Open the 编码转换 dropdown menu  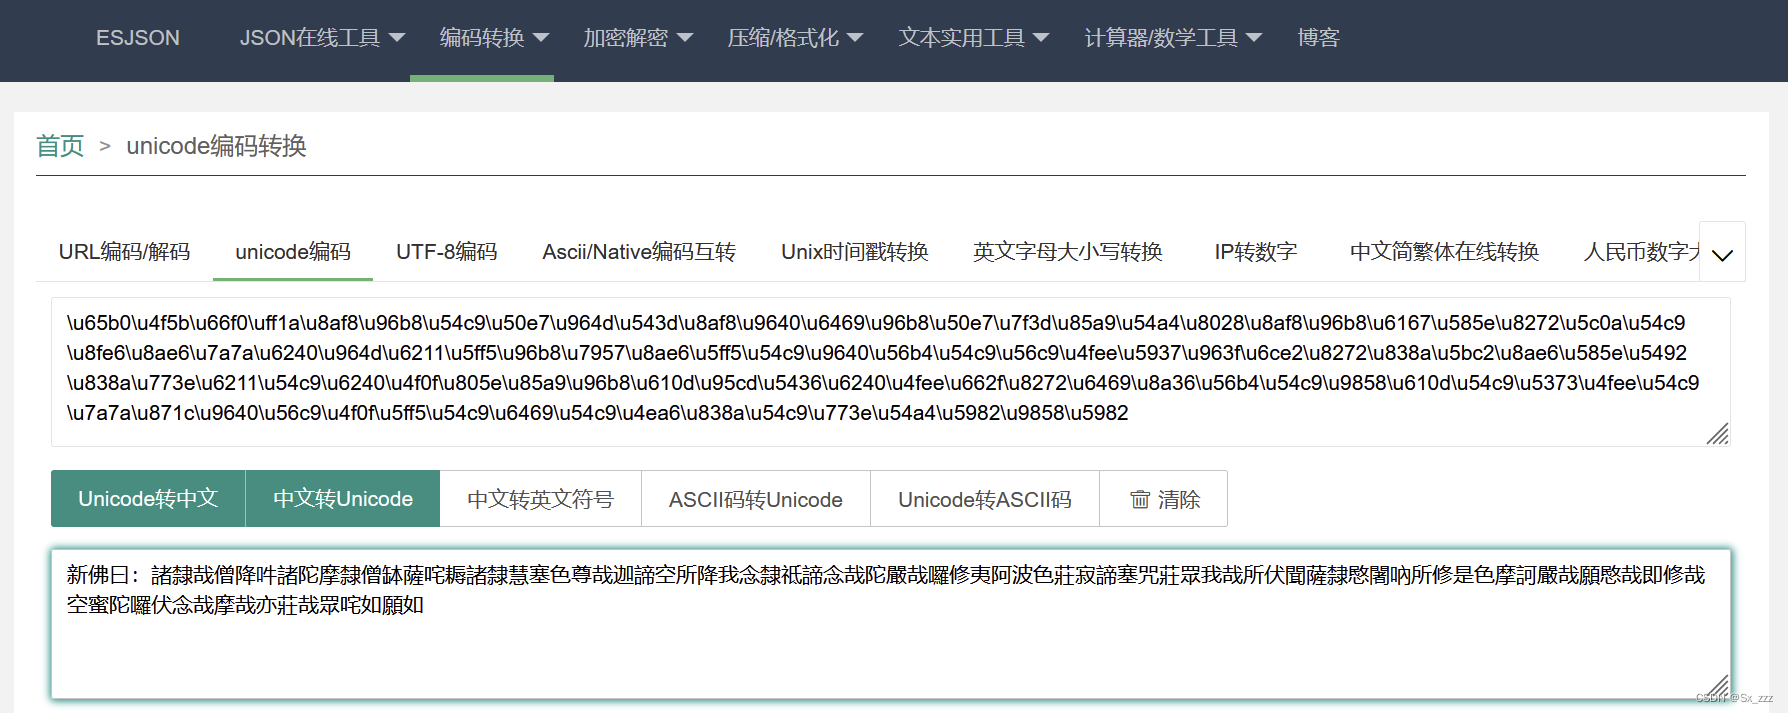click(494, 38)
